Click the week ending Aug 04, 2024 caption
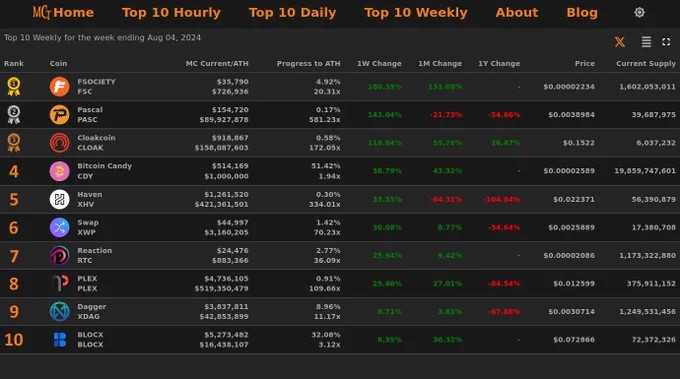This screenshot has height=379, width=680. click(x=102, y=38)
